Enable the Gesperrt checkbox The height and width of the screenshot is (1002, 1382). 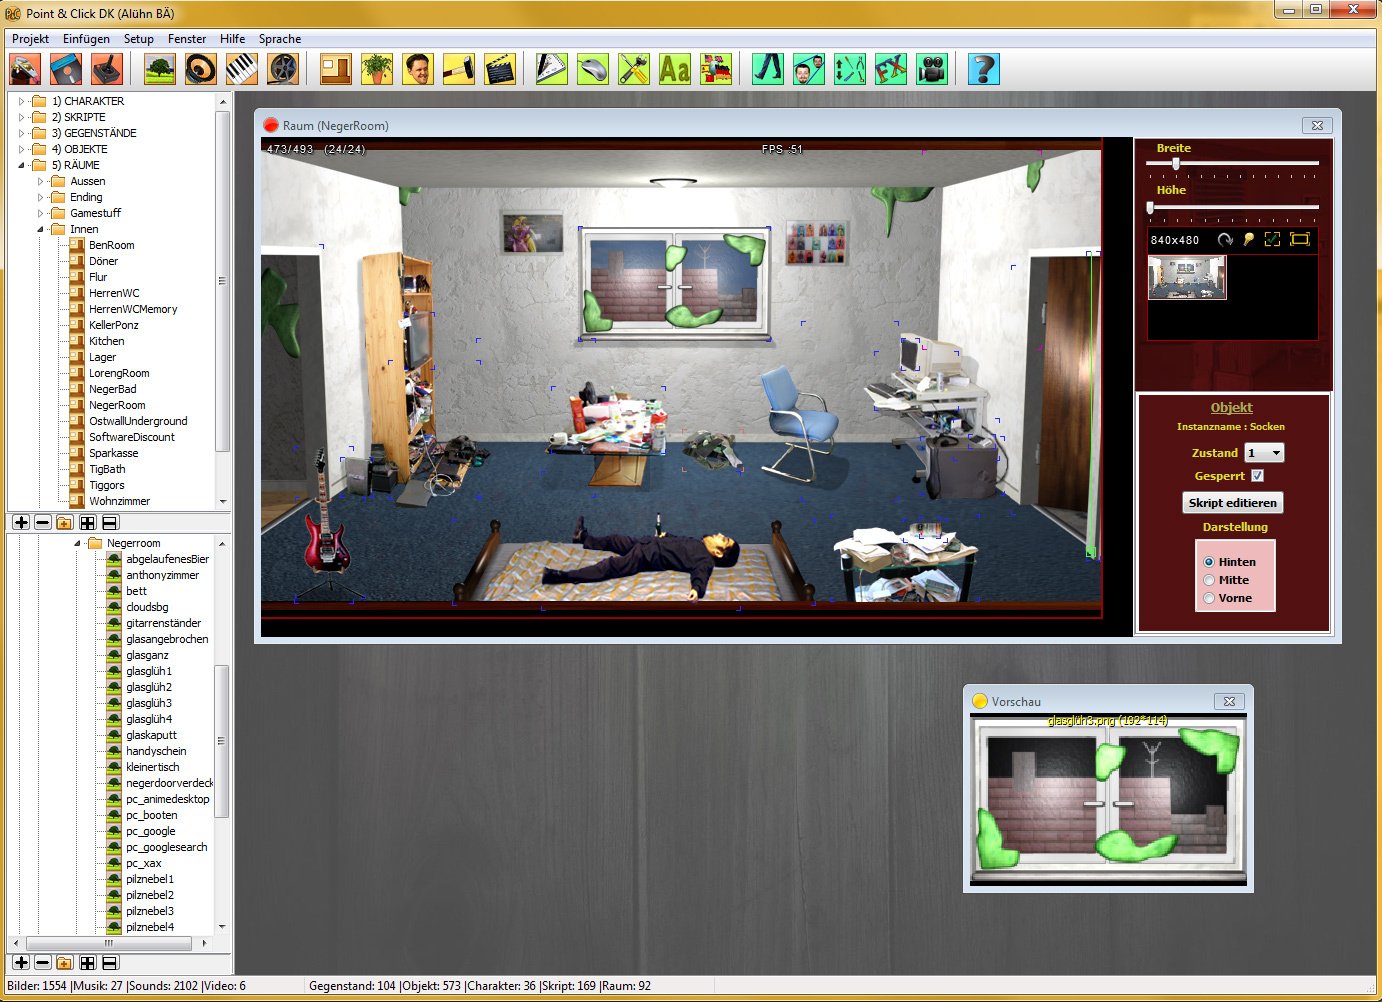[1258, 476]
